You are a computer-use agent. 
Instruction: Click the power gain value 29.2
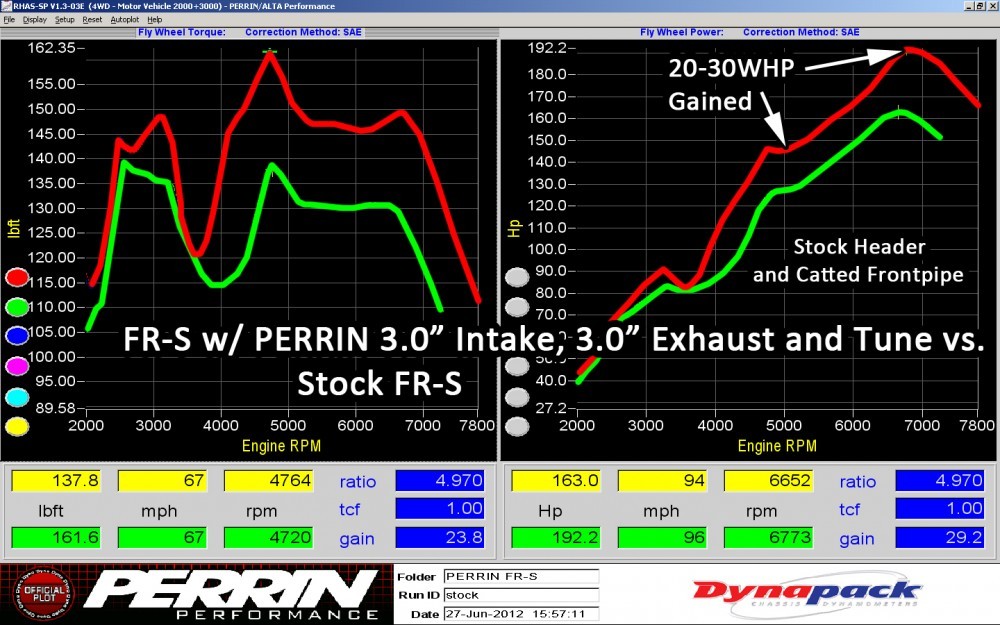[940, 537]
